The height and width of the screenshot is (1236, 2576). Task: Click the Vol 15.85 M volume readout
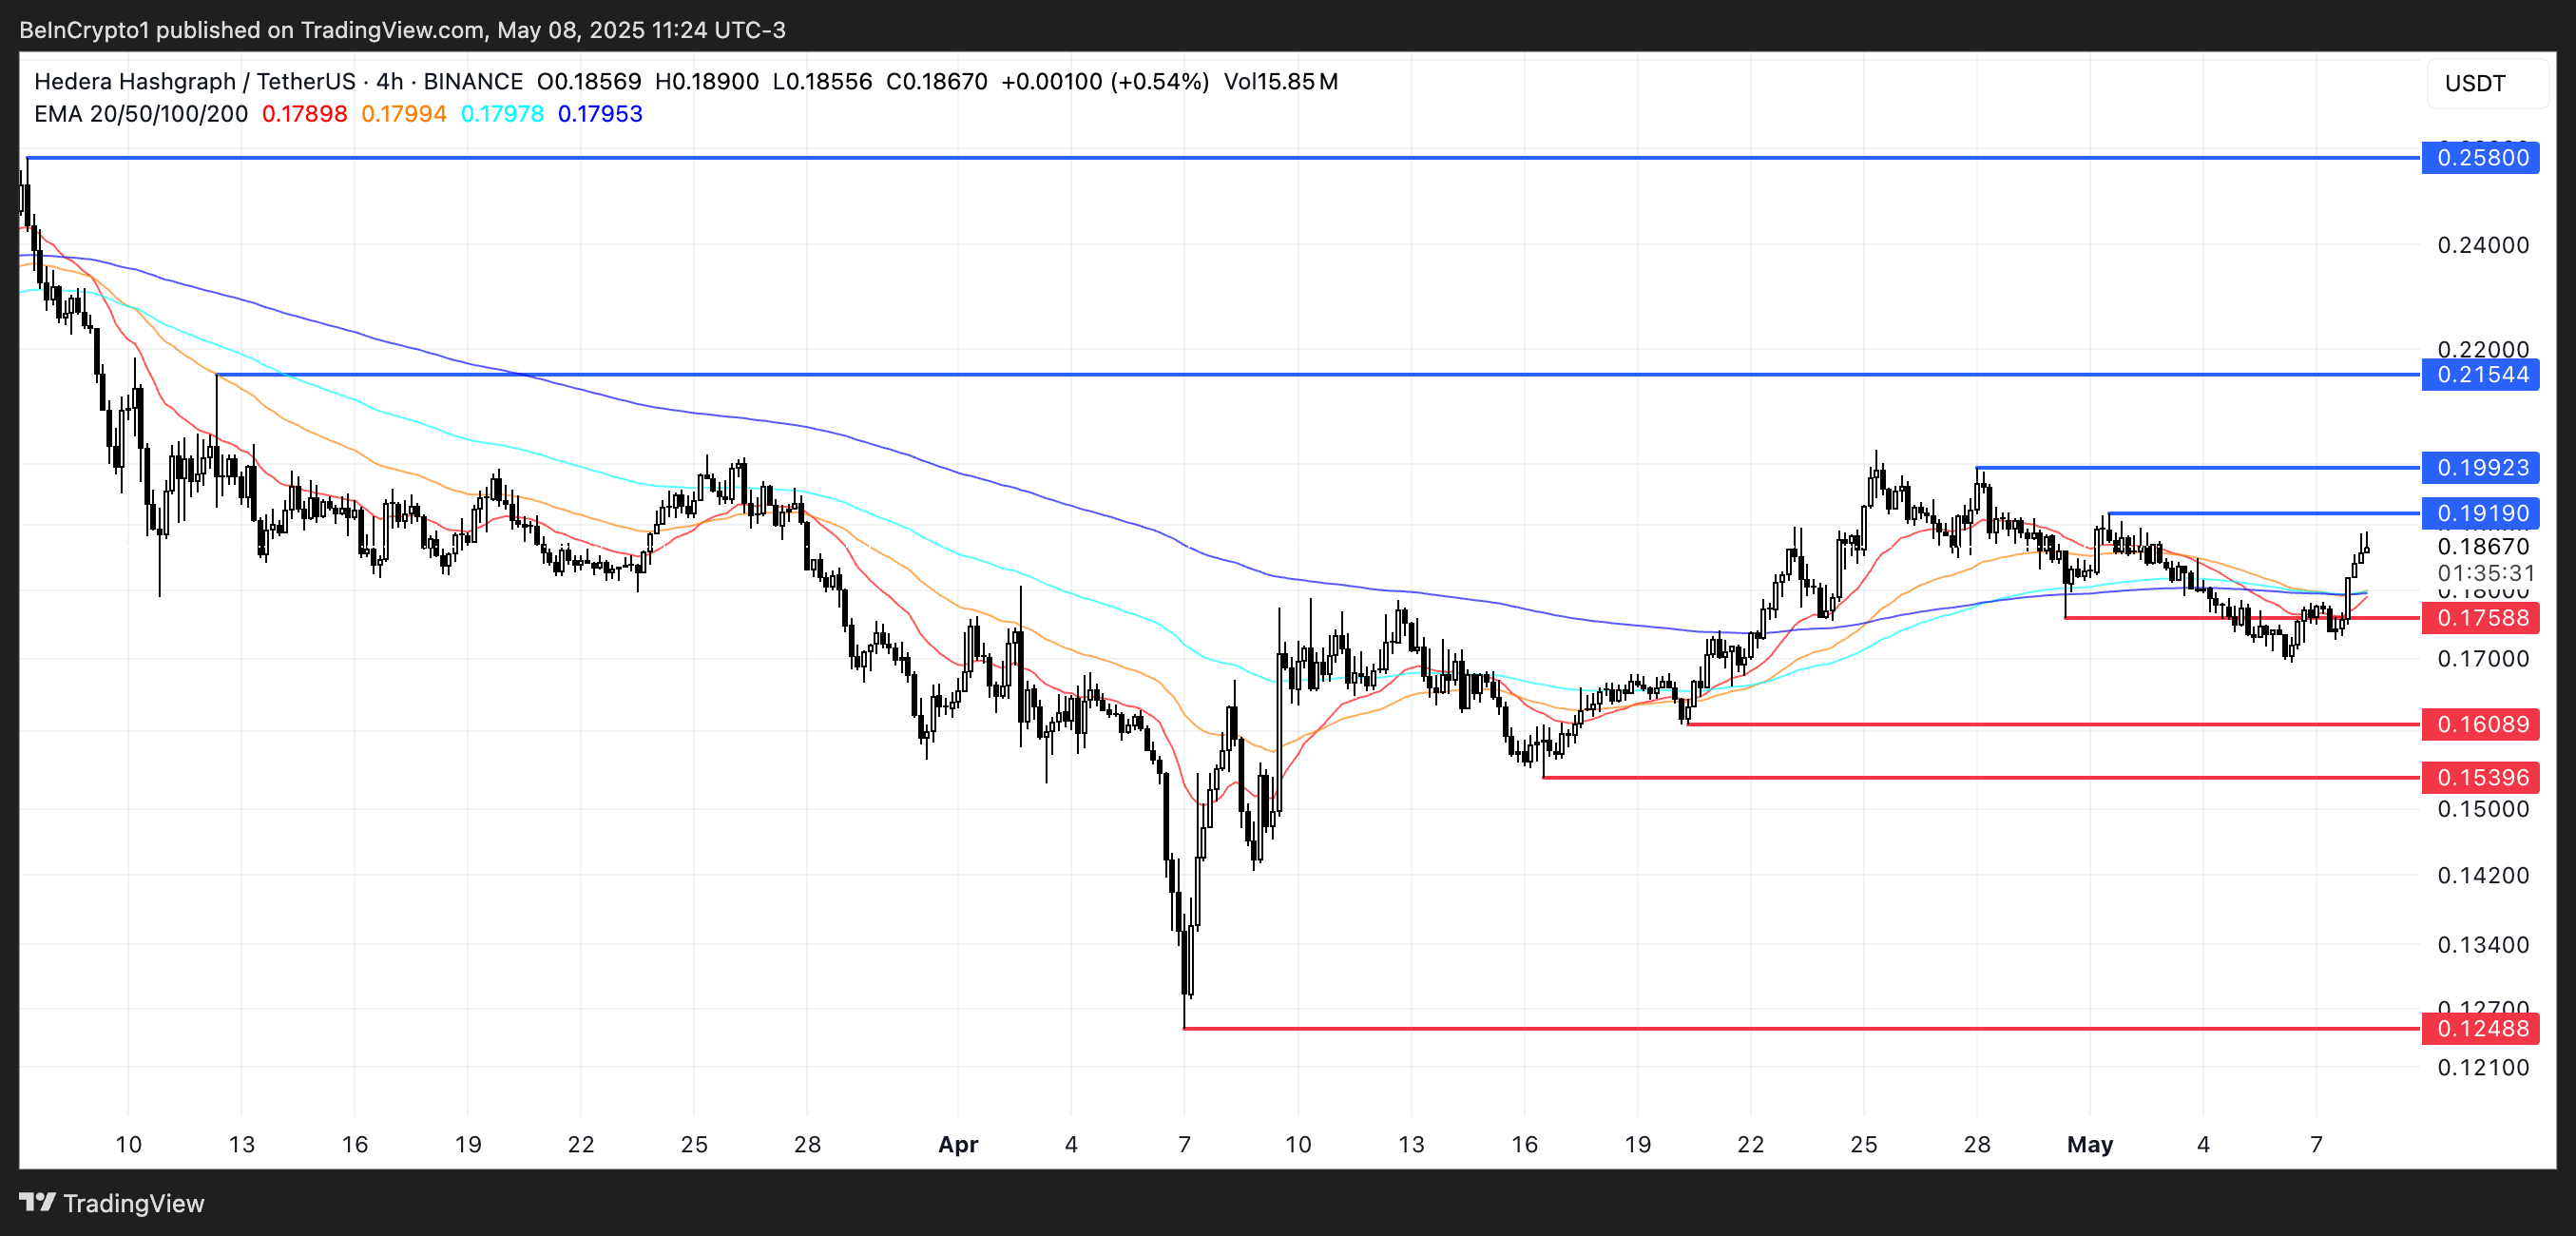[x=1280, y=82]
